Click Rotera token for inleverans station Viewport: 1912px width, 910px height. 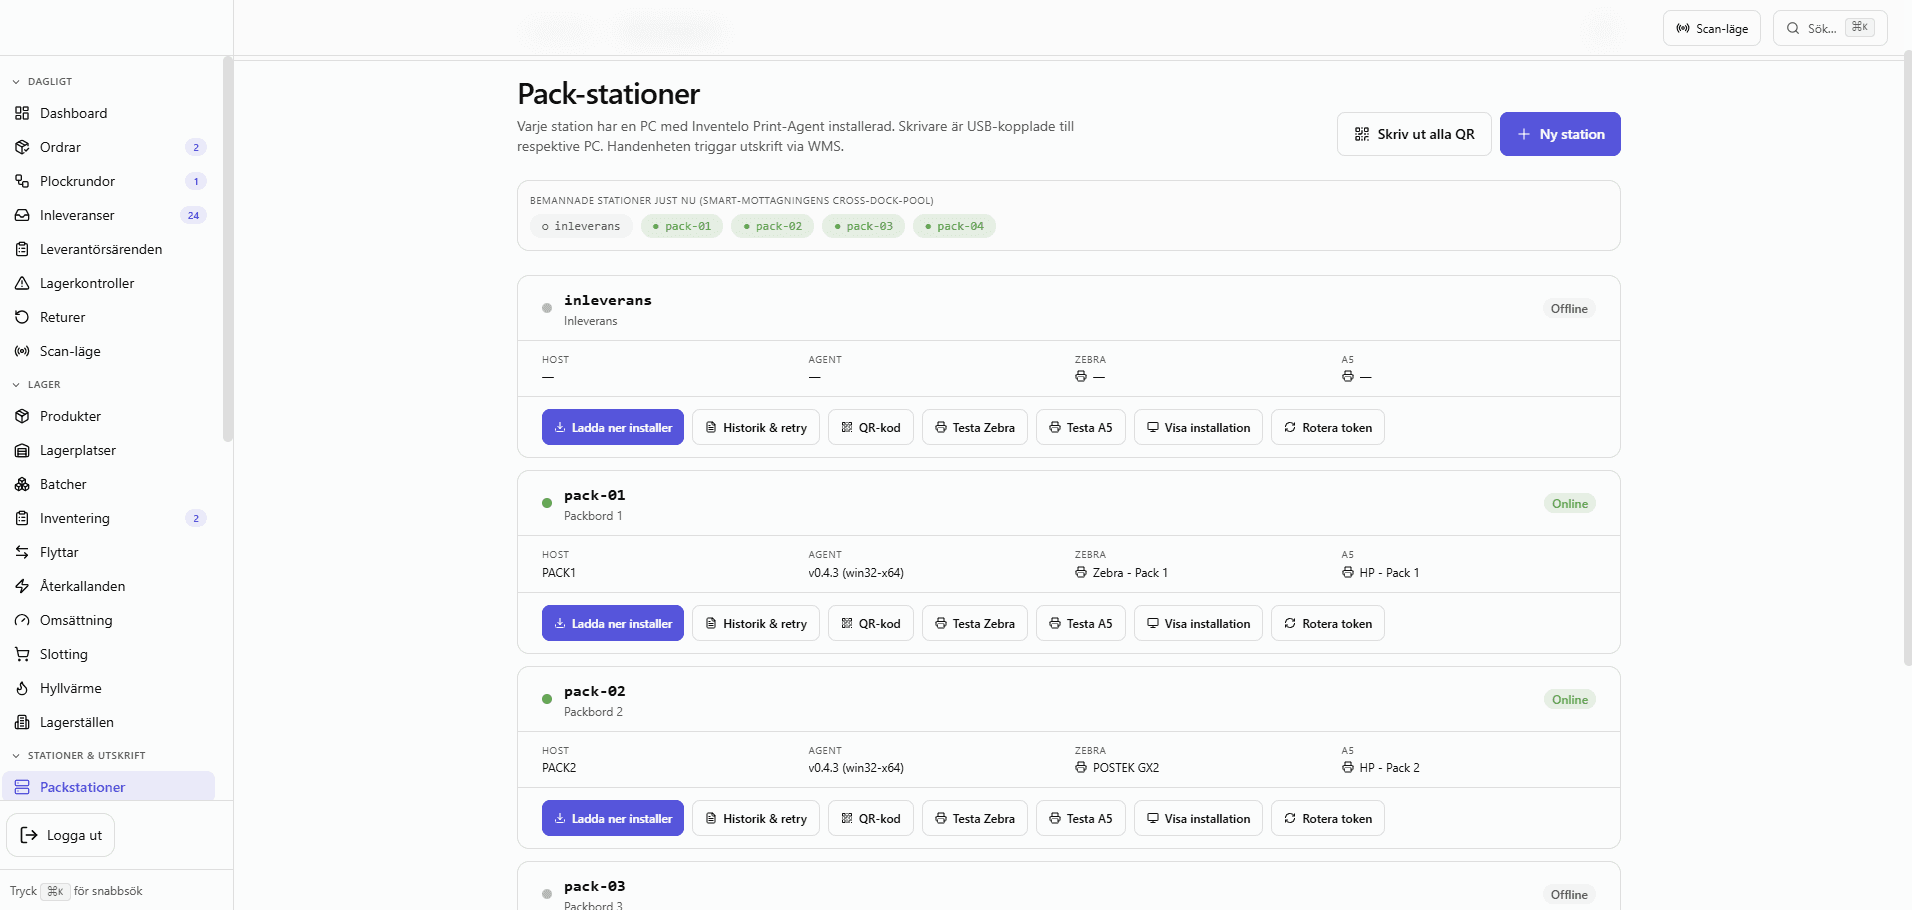1328,427
